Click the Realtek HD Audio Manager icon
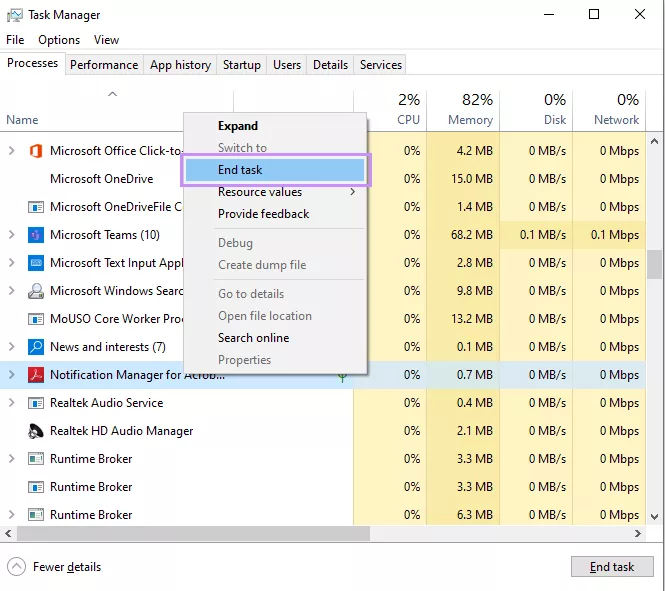The height and width of the screenshot is (591, 665). (36, 431)
